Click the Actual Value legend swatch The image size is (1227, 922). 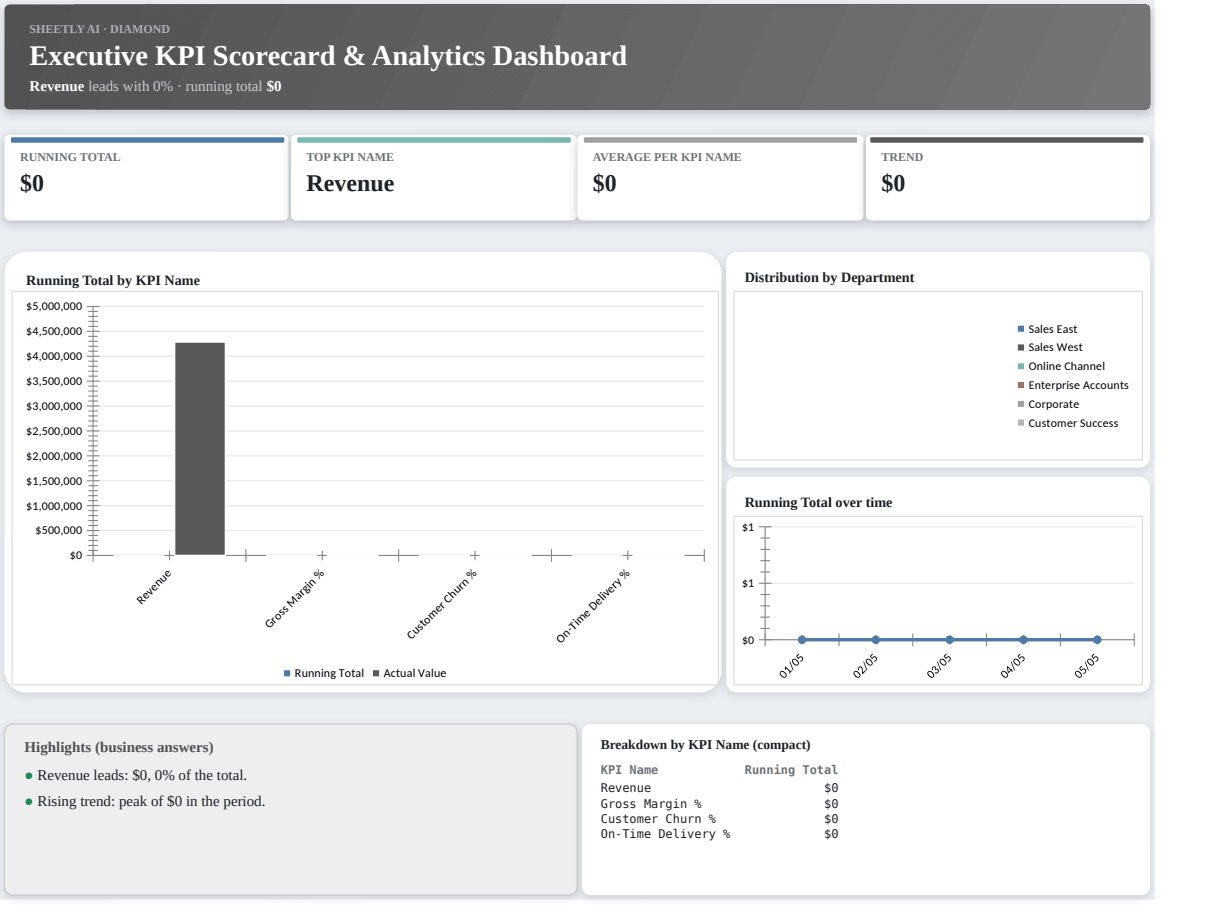coord(377,673)
